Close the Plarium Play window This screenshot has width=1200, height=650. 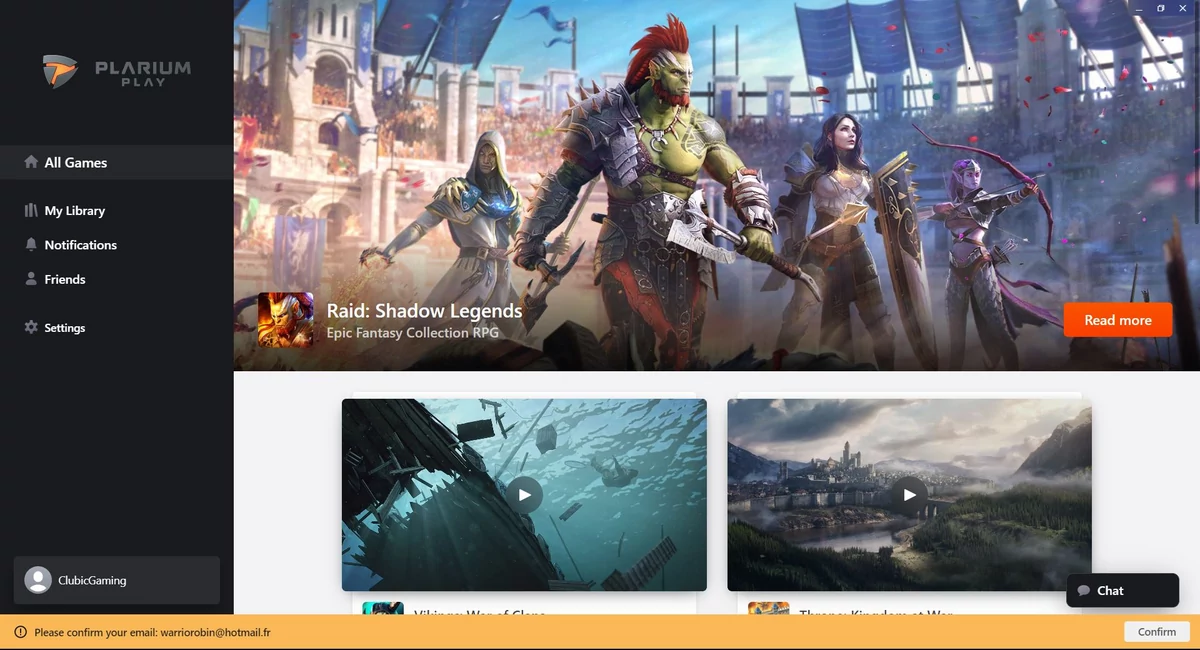point(1184,8)
